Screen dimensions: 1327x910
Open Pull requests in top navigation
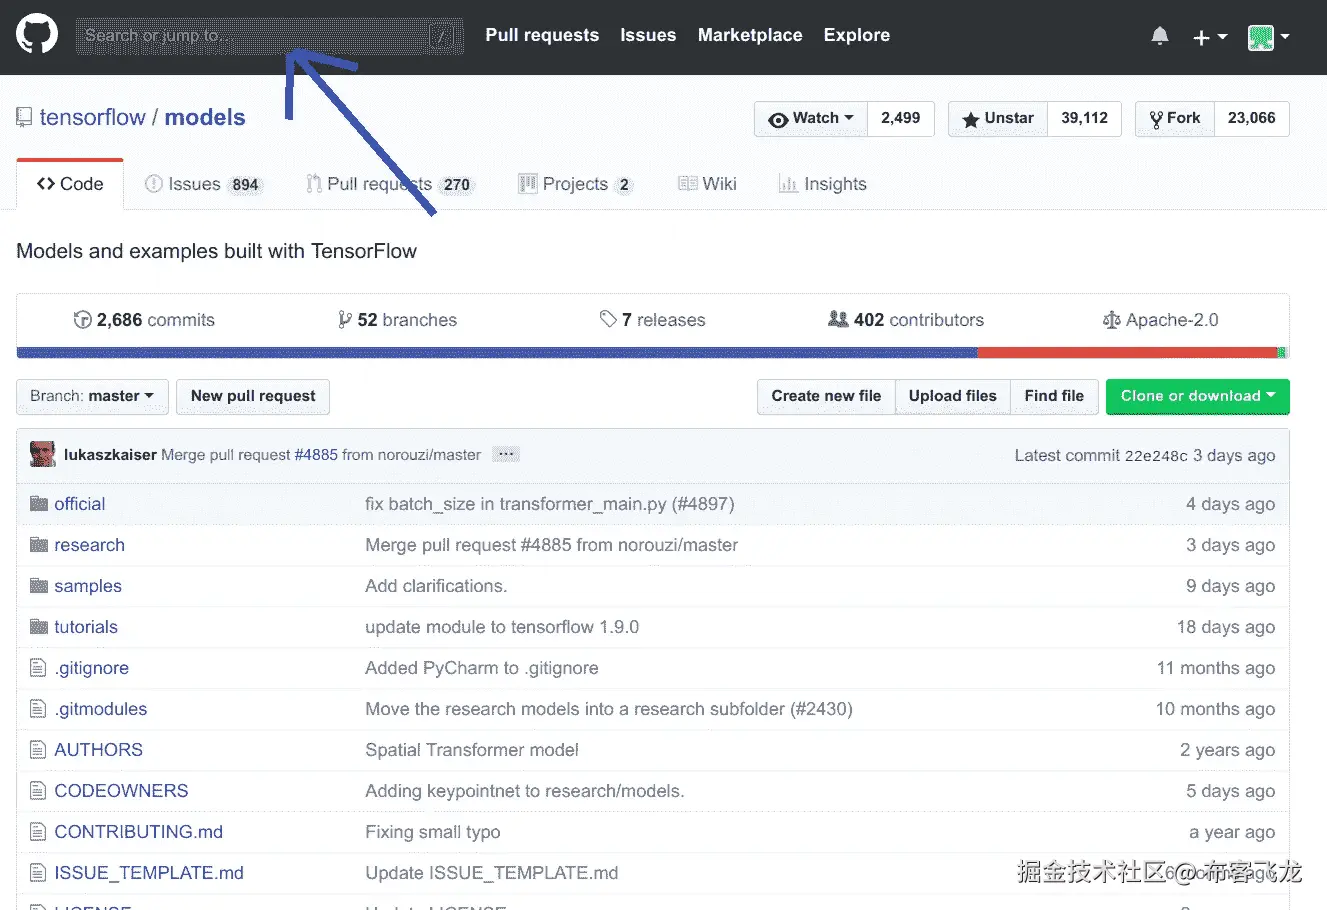point(542,35)
